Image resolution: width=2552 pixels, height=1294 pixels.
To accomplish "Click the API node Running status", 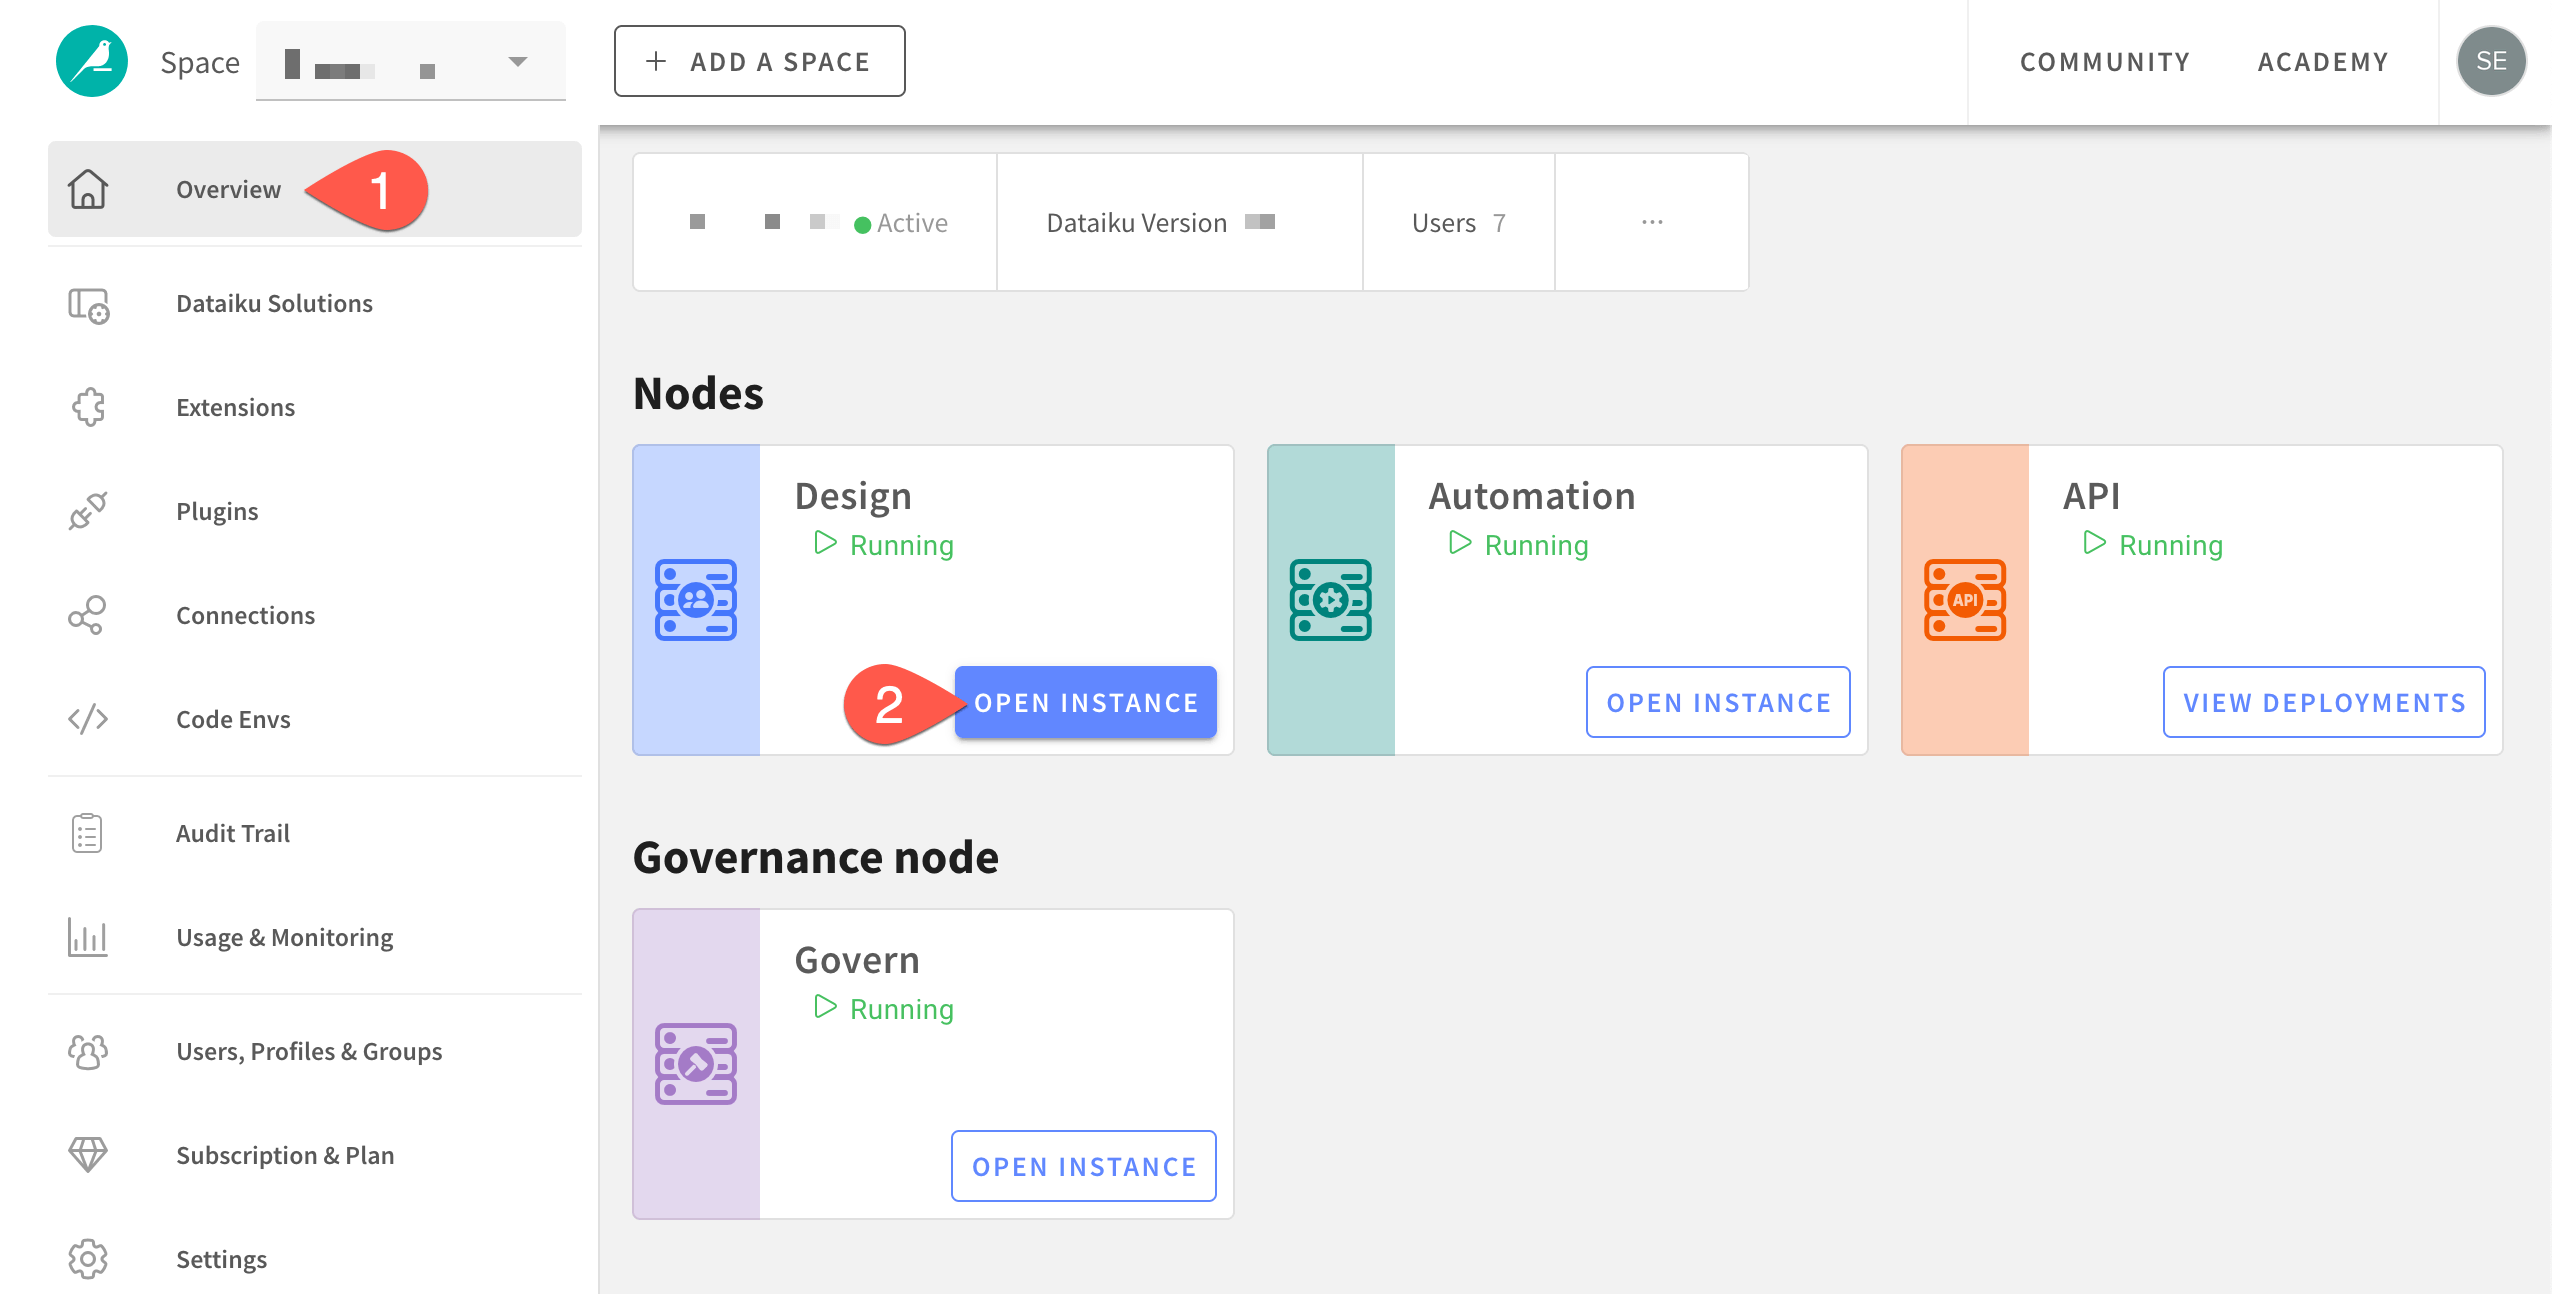I will pyautogui.click(x=2153, y=545).
